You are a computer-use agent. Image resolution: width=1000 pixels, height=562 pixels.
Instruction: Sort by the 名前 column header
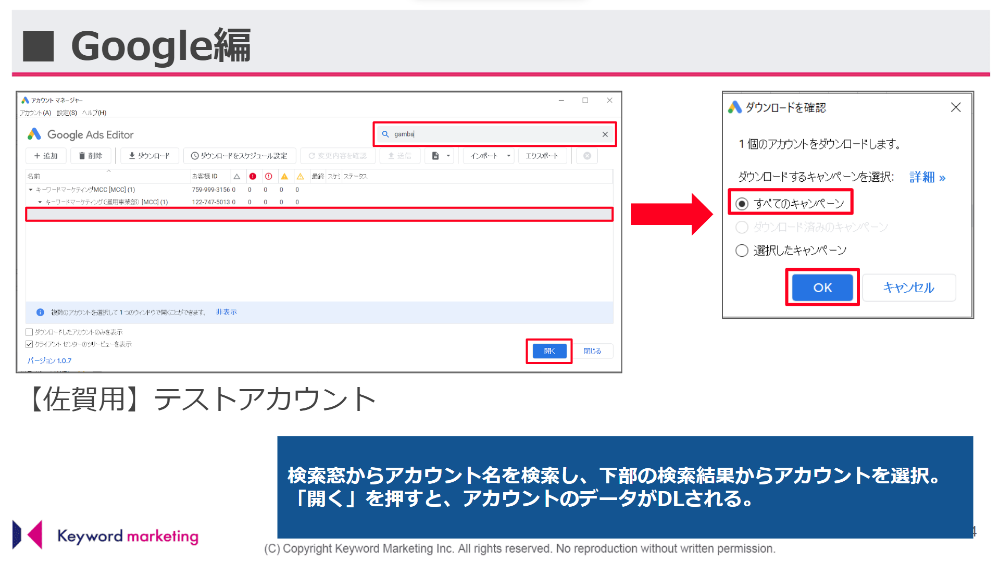click(x=33, y=176)
